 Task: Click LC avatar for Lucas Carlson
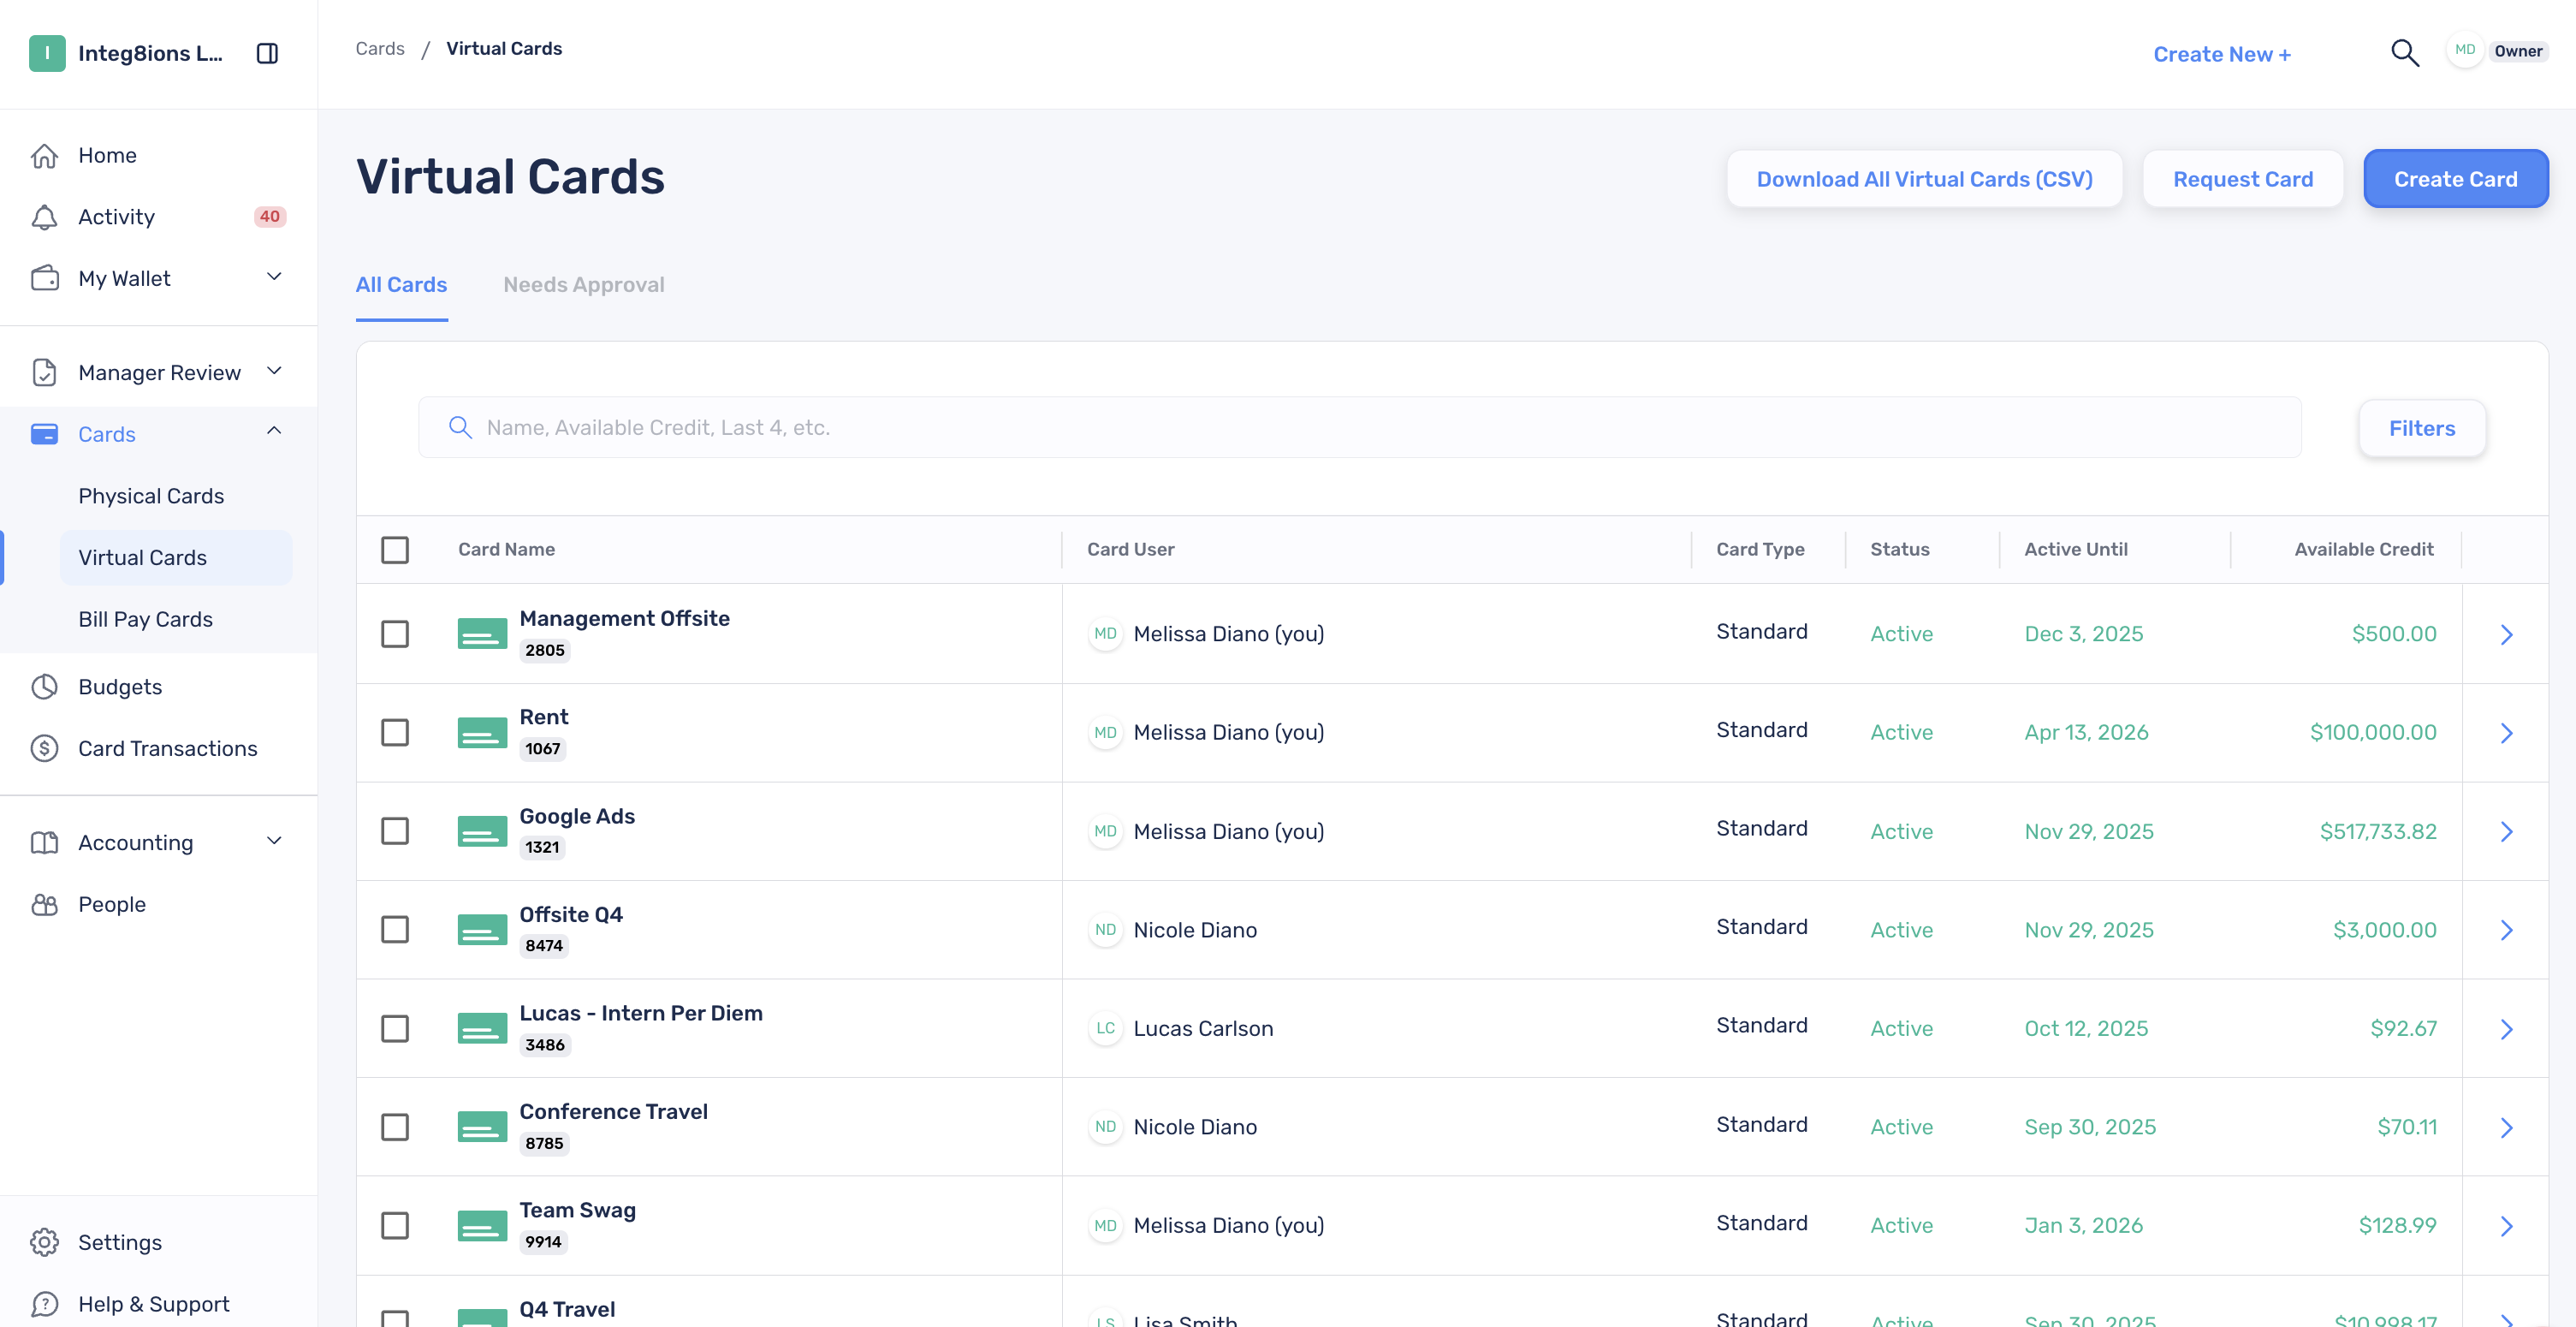point(1105,1028)
